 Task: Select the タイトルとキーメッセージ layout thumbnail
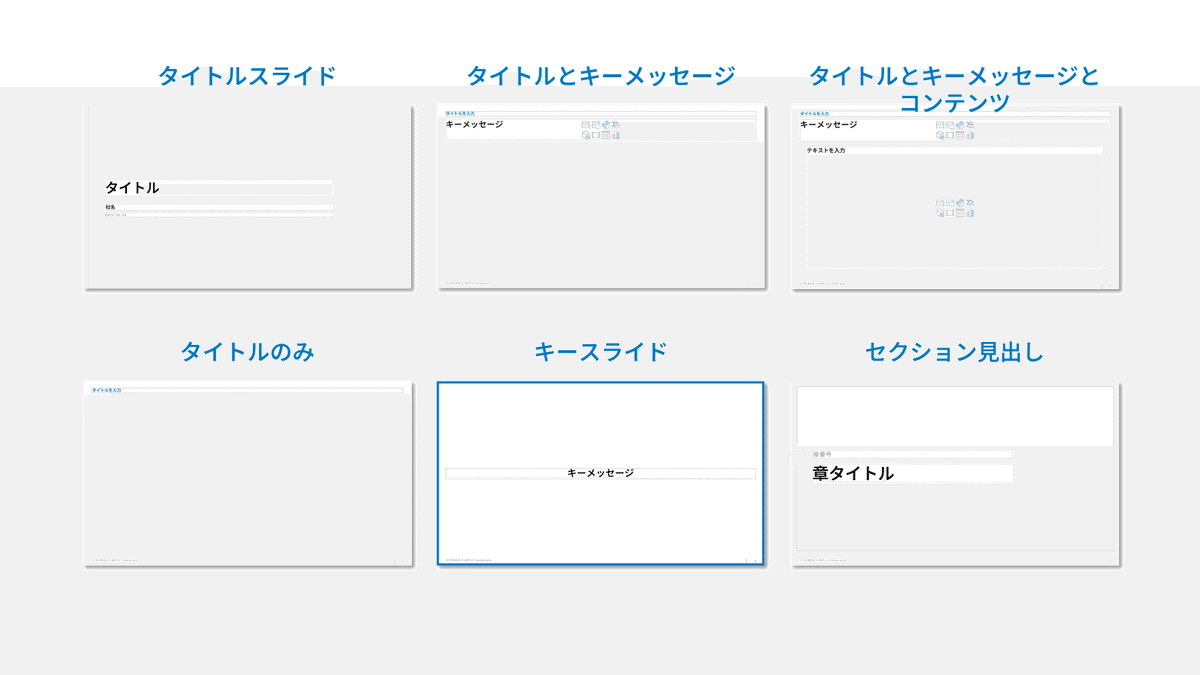602,197
